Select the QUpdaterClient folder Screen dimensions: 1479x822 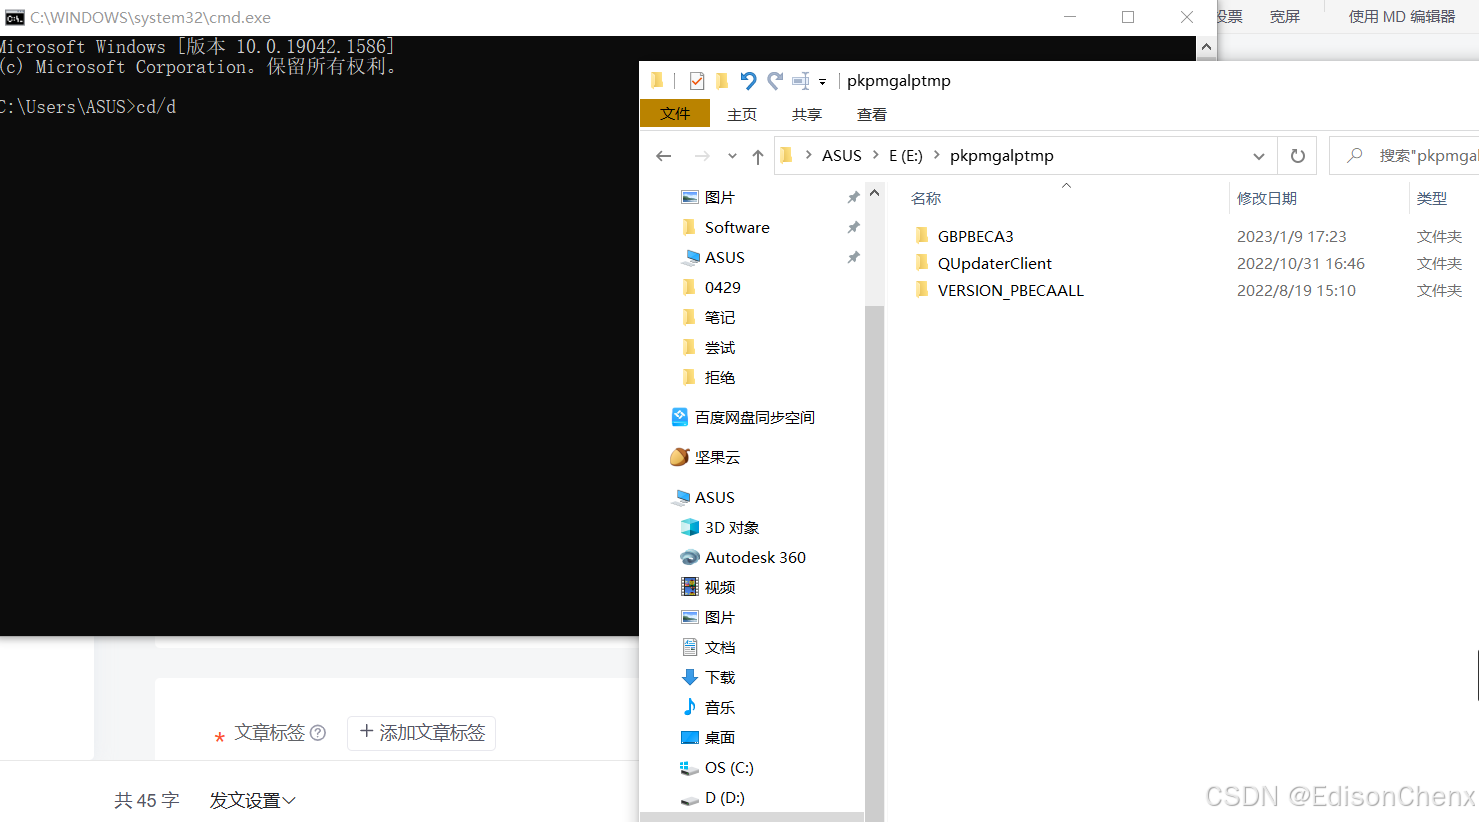pos(994,263)
